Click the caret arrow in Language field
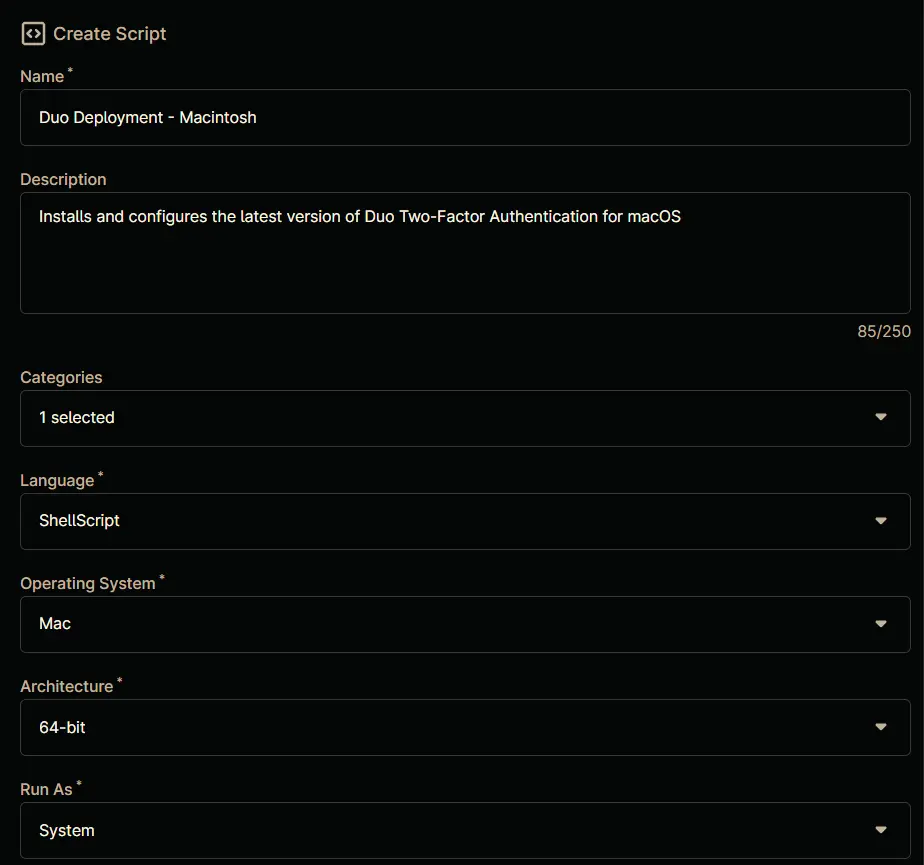Image resolution: width=924 pixels, height=865 pixels. (881, 521)
